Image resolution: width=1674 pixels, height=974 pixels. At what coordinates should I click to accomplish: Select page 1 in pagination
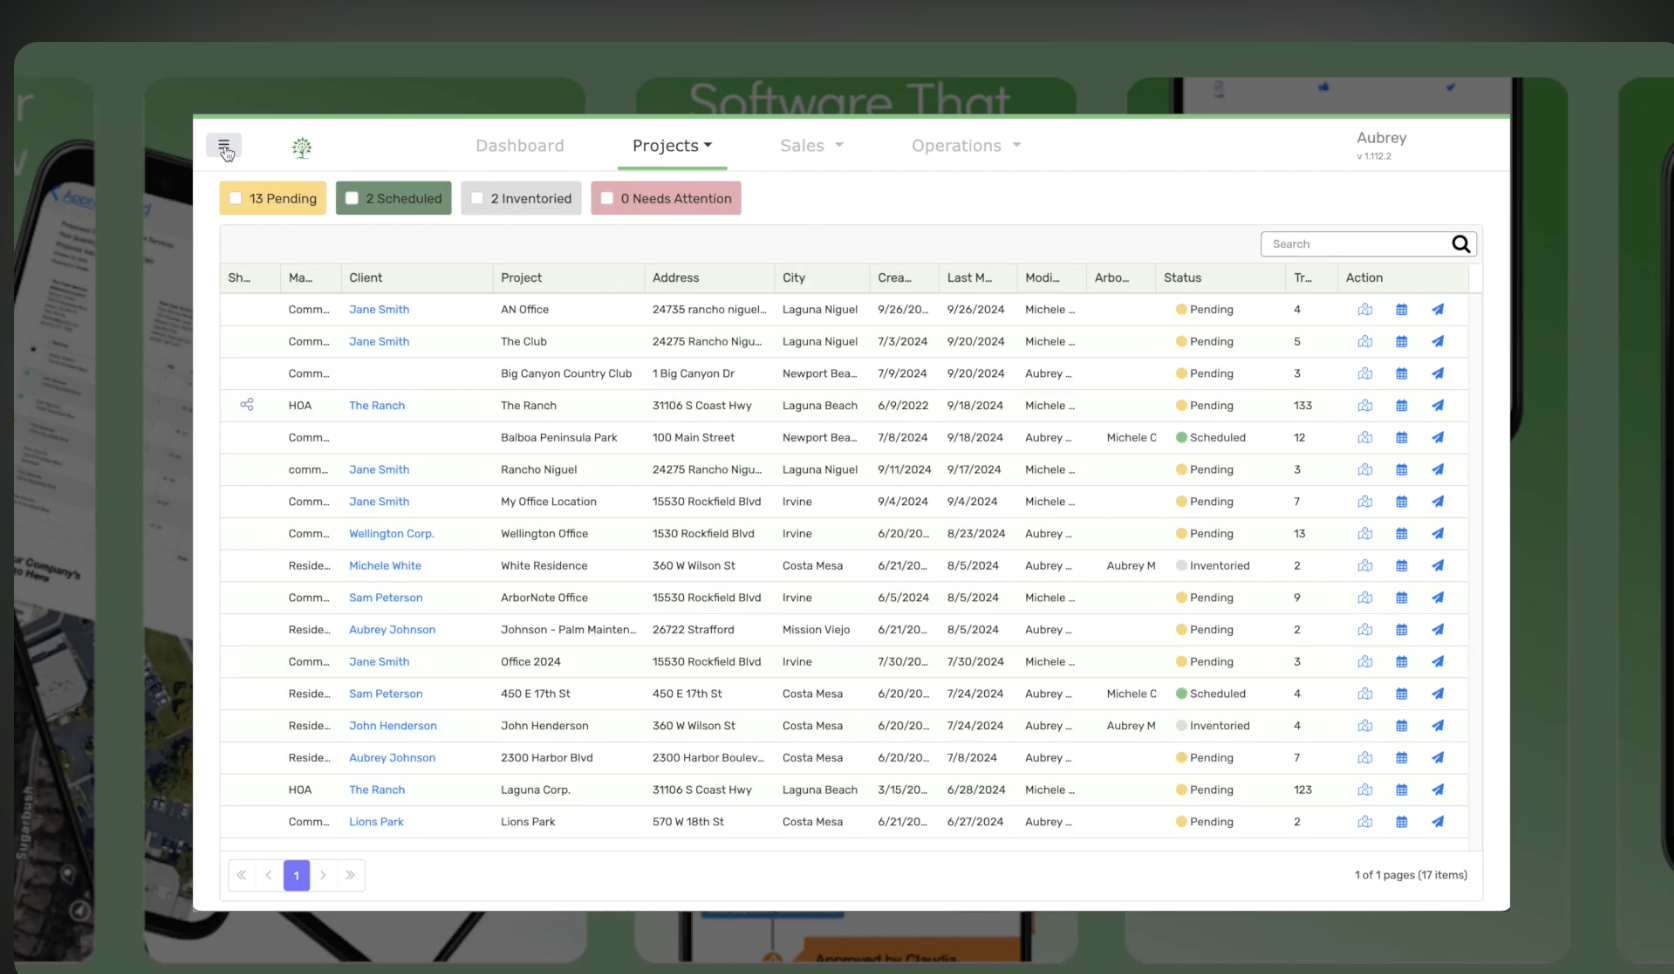tap(296, 875)
